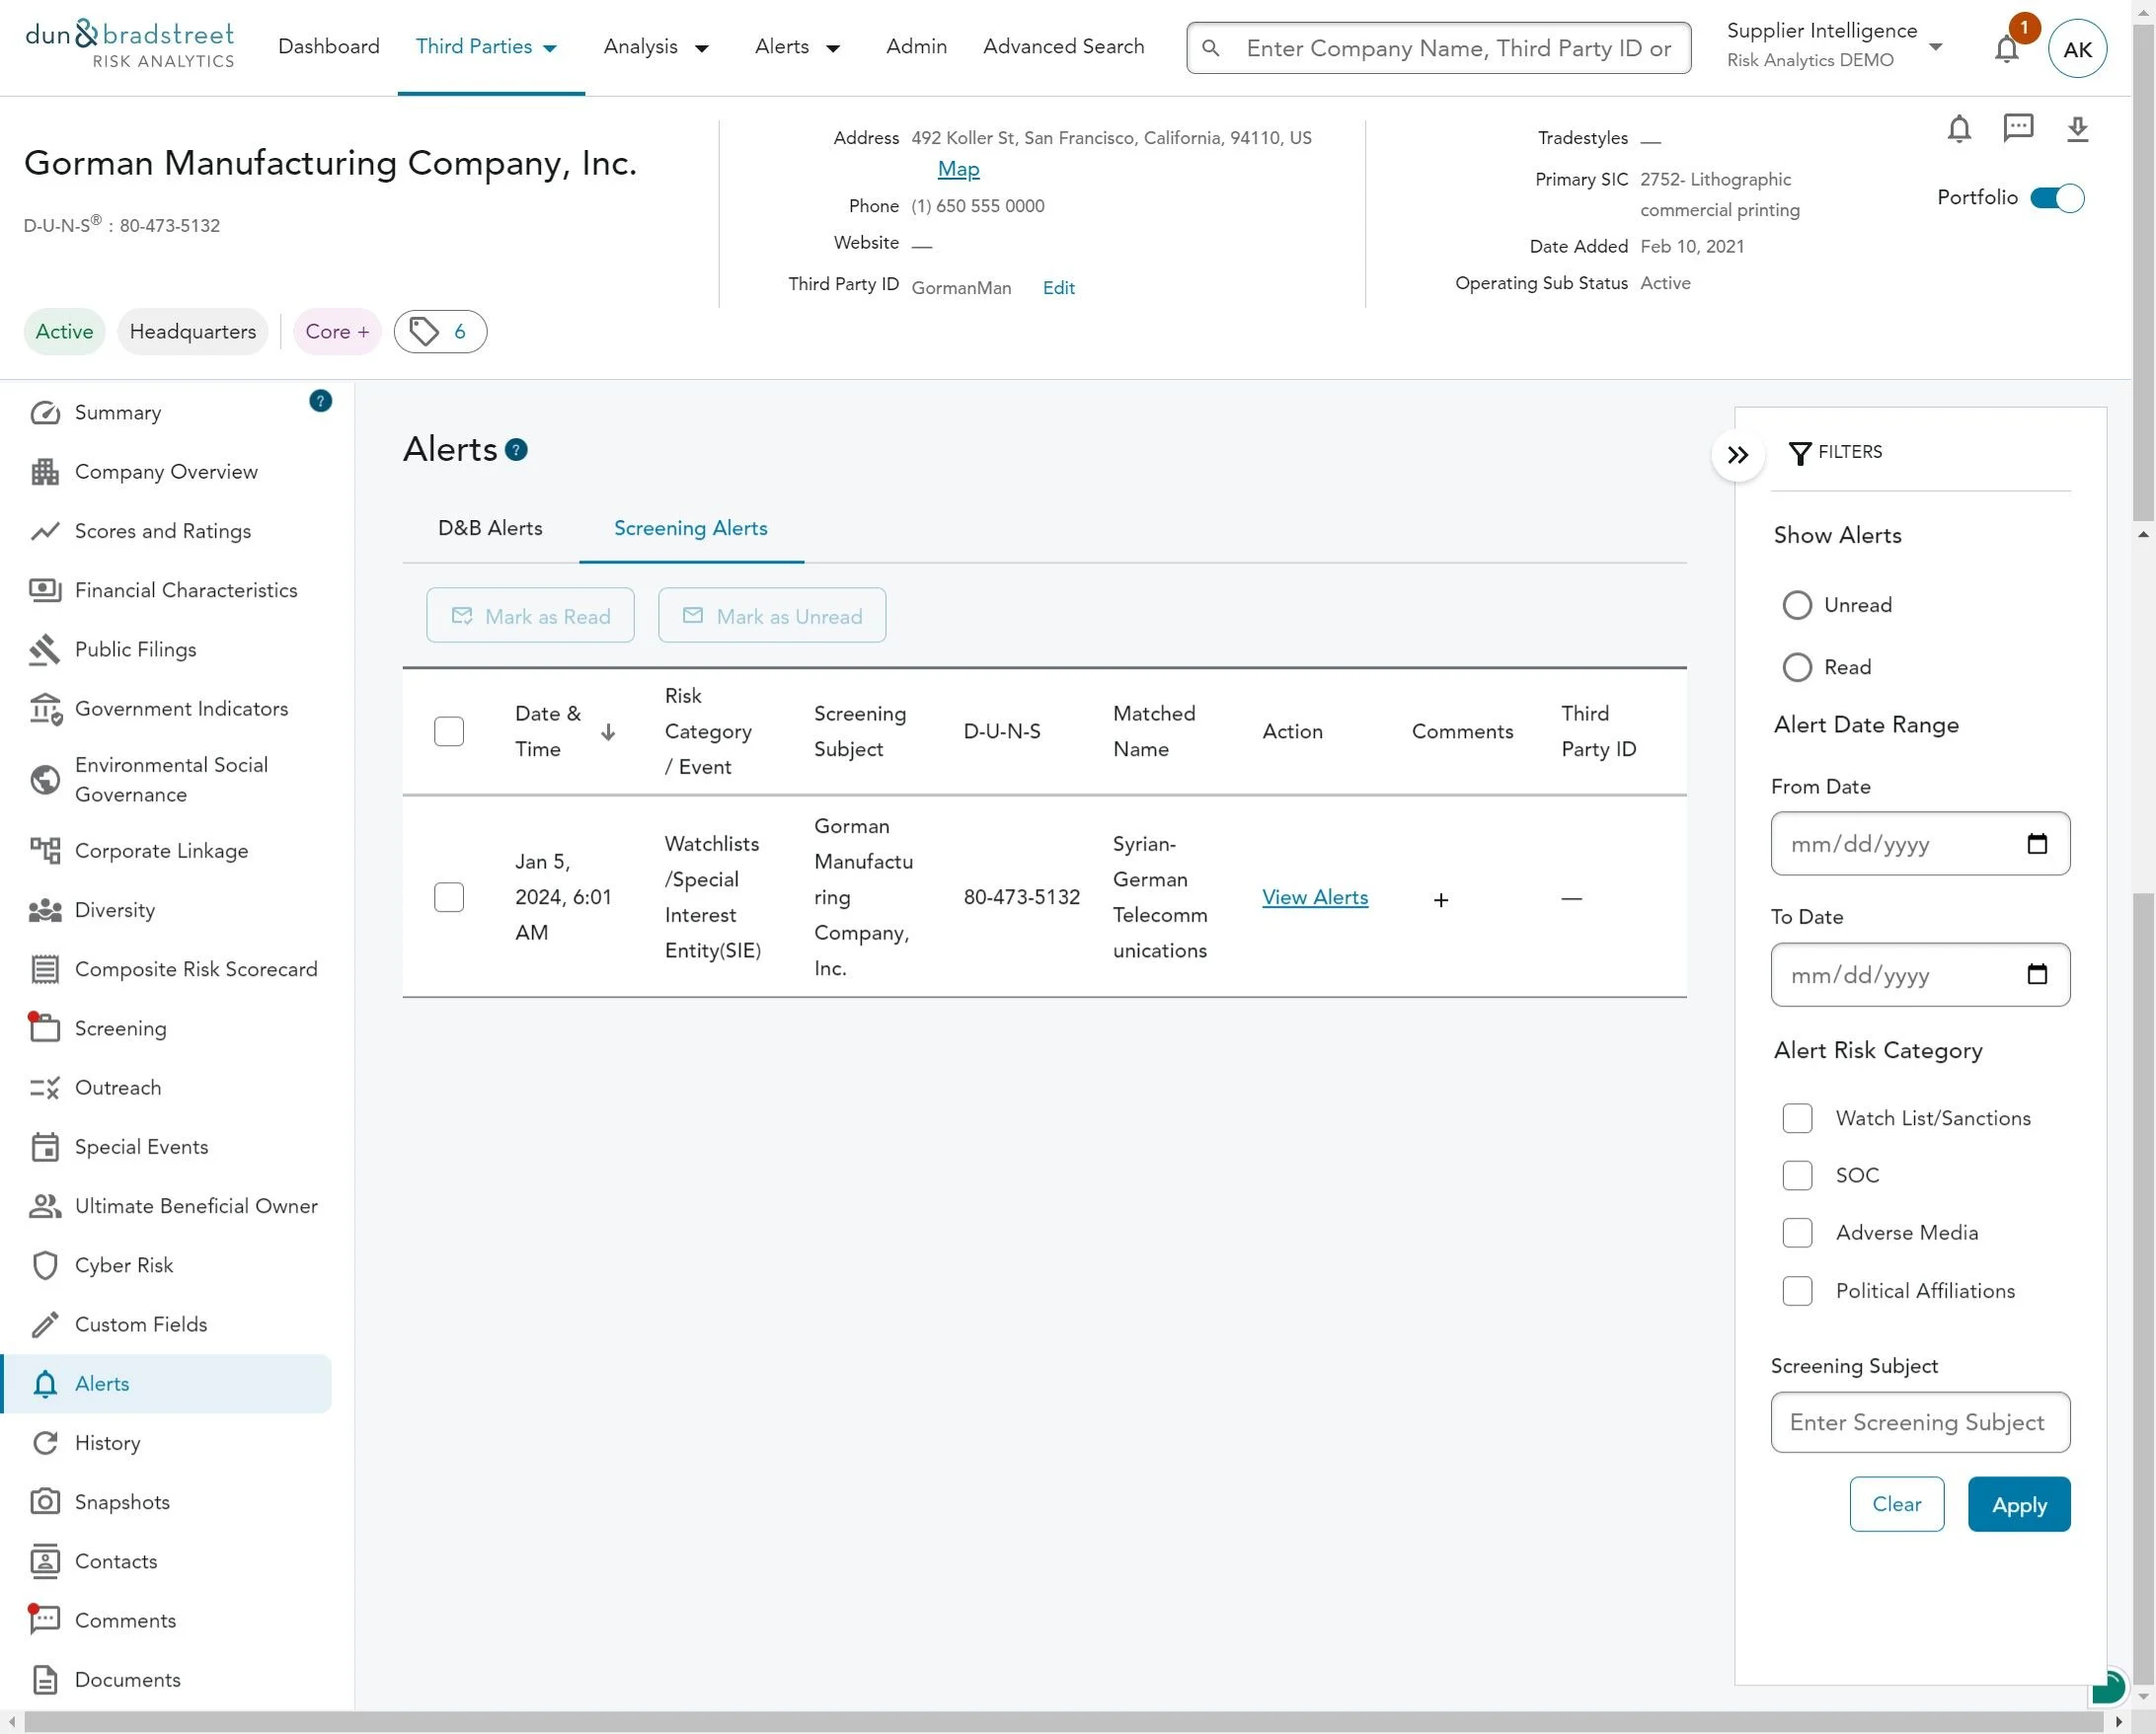
Task: Expand the Third Parties dropdown menu
Action: pyautogui.click(x=487, y=47)
